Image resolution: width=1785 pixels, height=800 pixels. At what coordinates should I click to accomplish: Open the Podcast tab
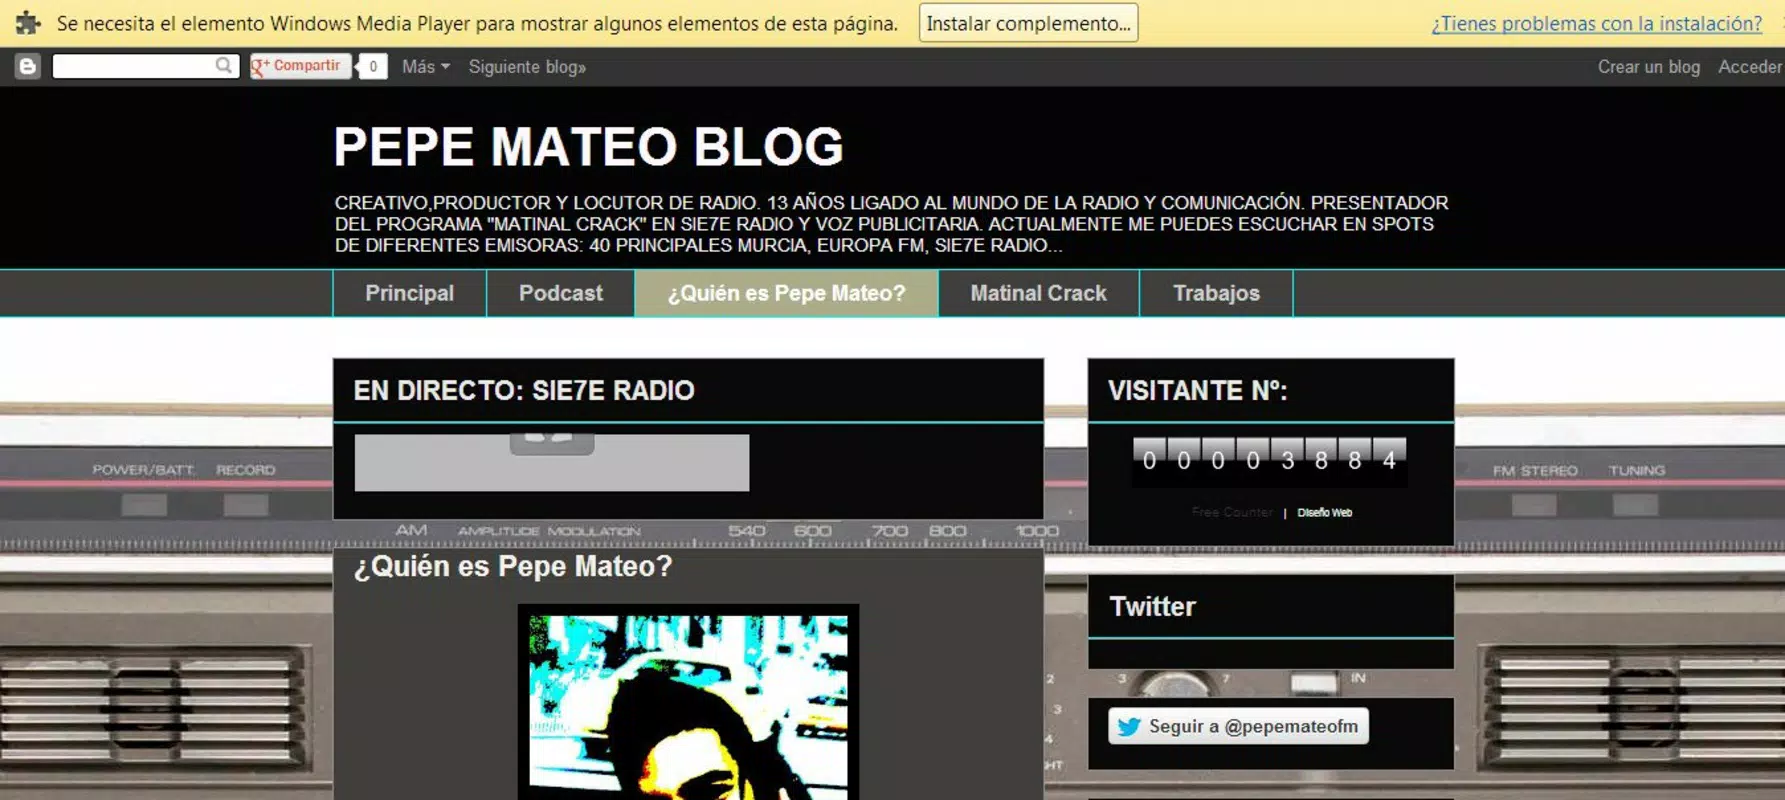click(x=561, y=293)
